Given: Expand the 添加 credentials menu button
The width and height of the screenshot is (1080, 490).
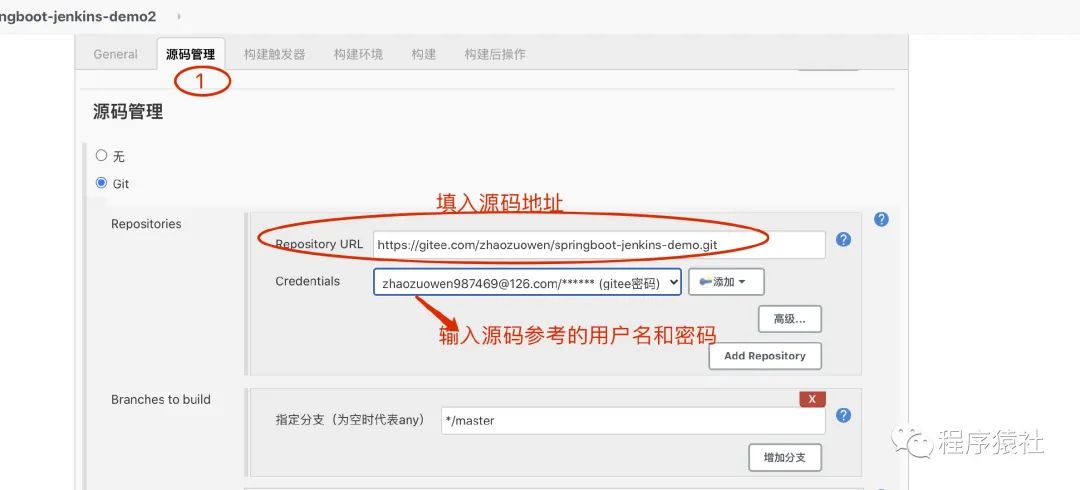Looking at the screenshot, I should pos(726,282).
